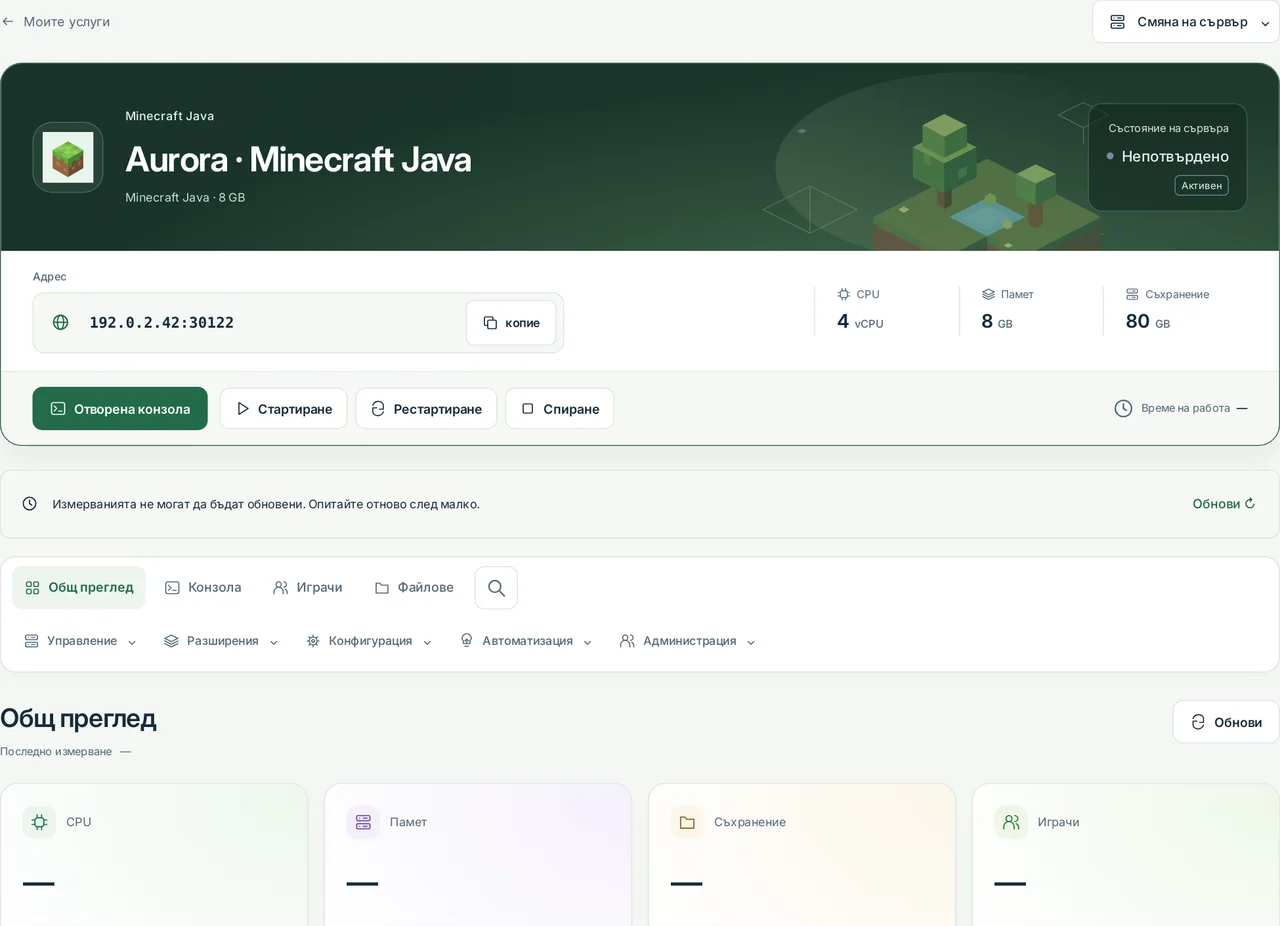Open the search magnifier button
This screenshot has height=926, width=1280.
pos(496,588)
